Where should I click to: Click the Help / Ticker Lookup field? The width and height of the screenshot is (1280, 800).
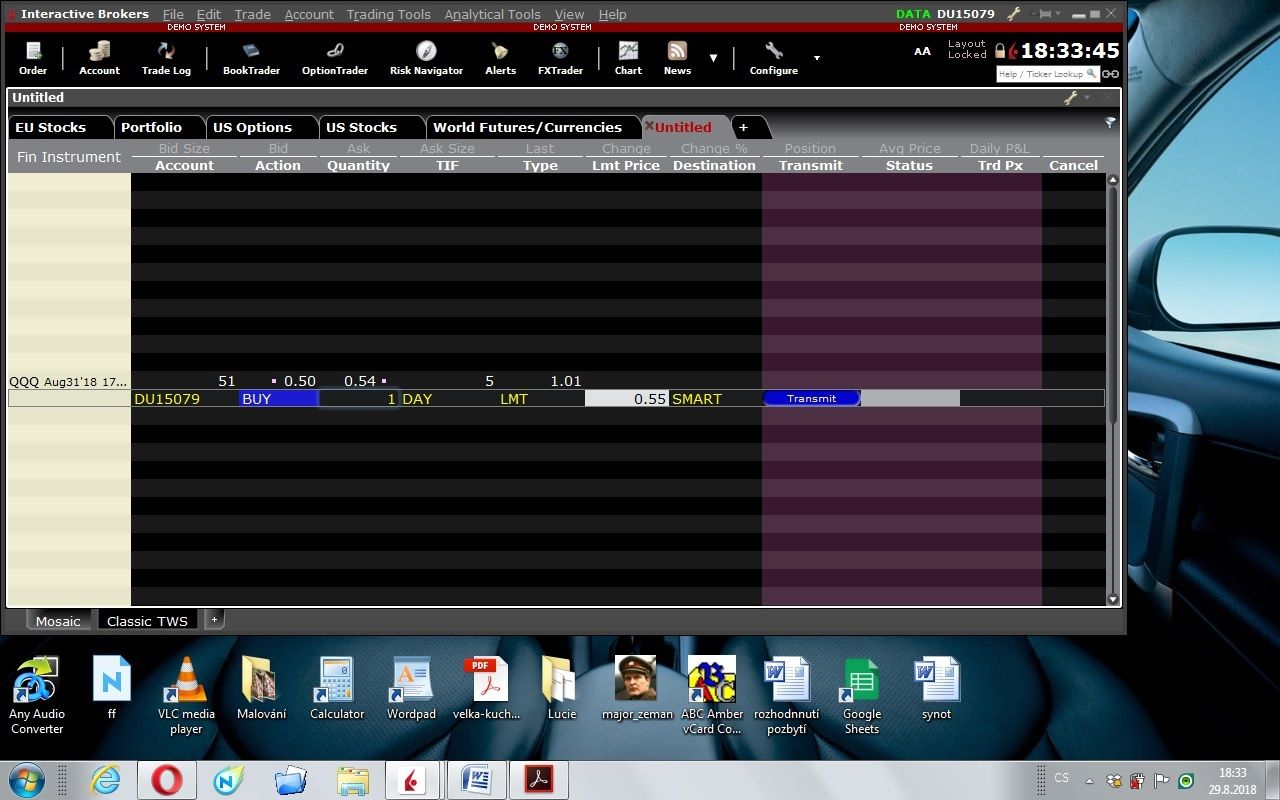click(x=1047, y=74)
